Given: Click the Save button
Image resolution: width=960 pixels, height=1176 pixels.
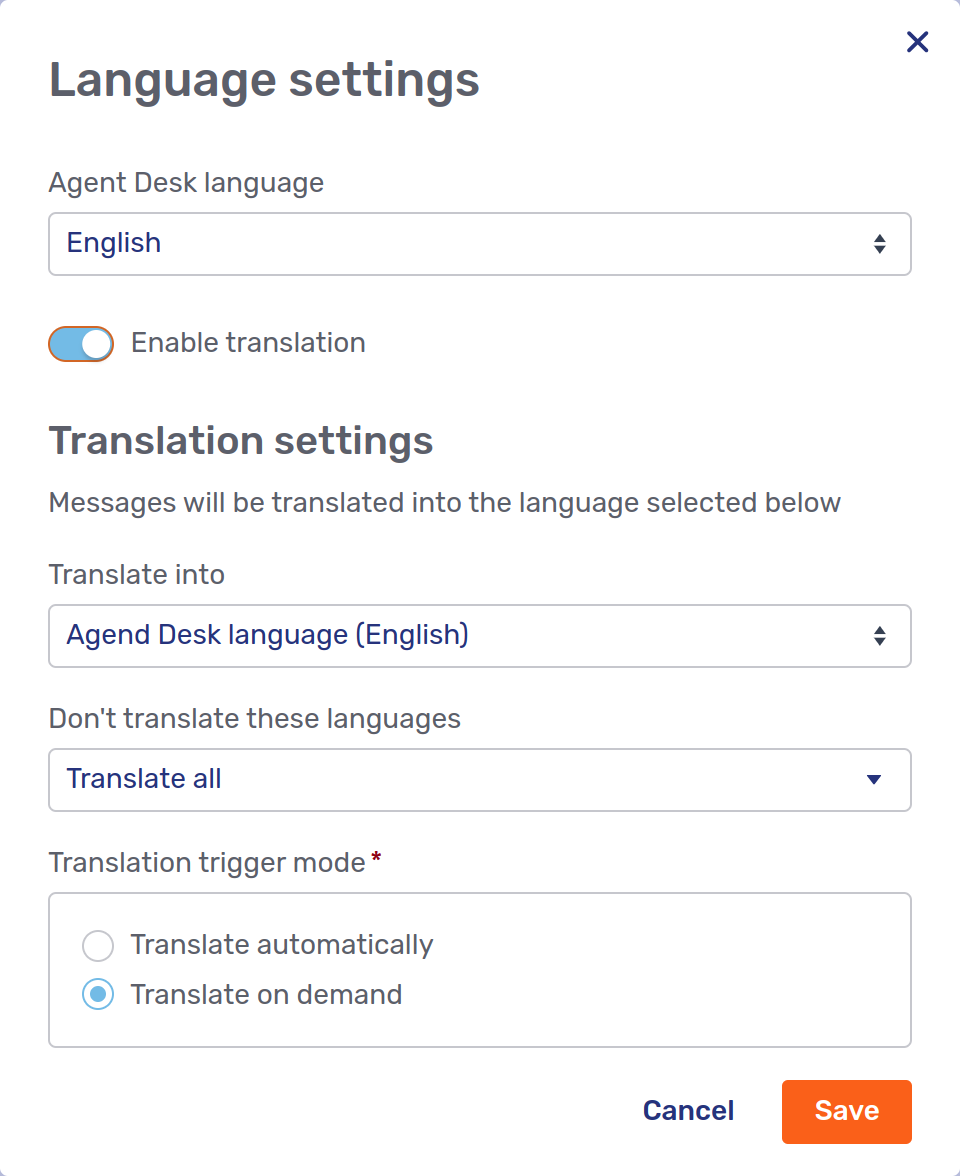Looking at the screenshot, I should click(846, 1111).
